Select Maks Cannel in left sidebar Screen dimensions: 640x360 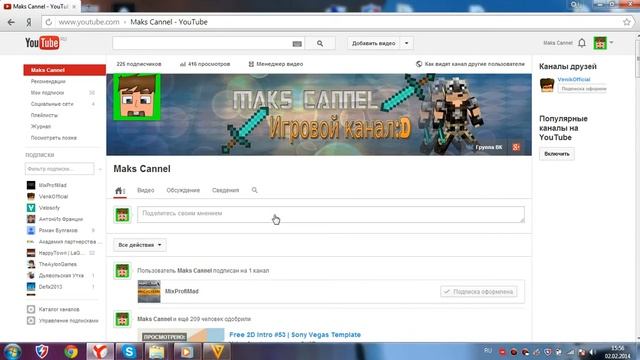point(64,70)
